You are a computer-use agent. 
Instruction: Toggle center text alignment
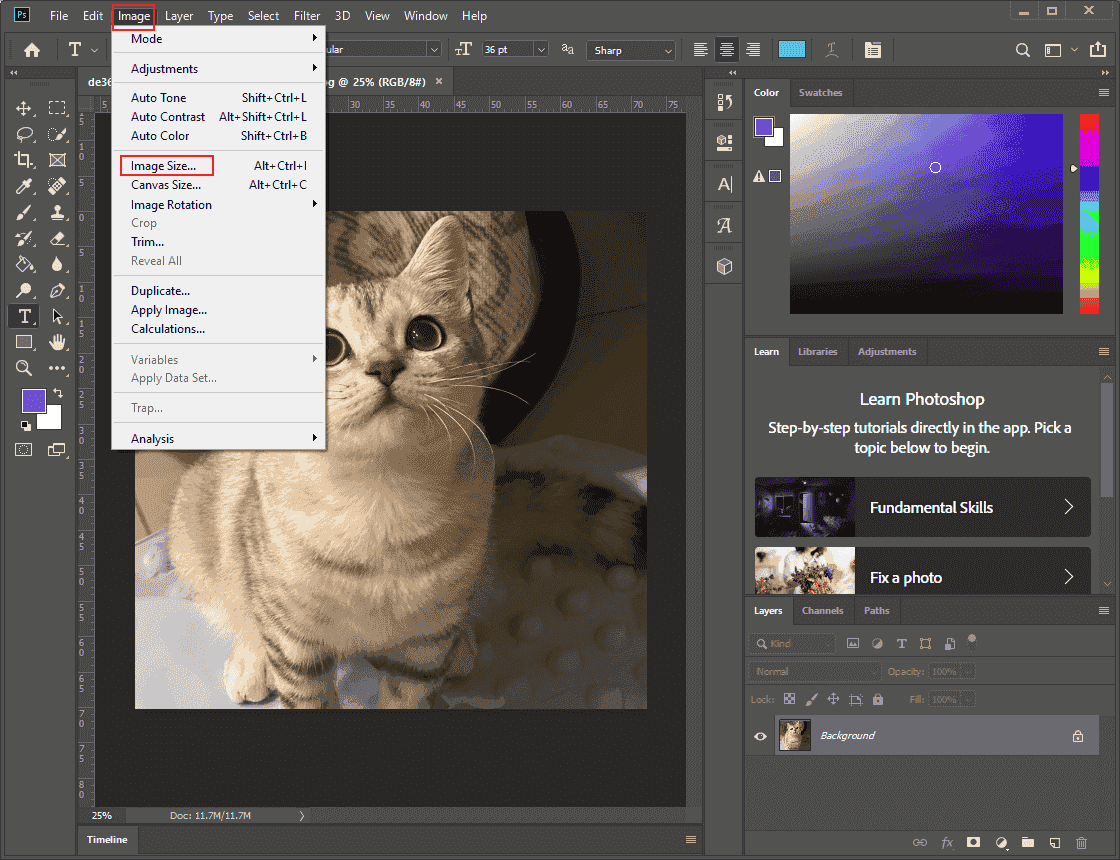[x=727, y=49]
